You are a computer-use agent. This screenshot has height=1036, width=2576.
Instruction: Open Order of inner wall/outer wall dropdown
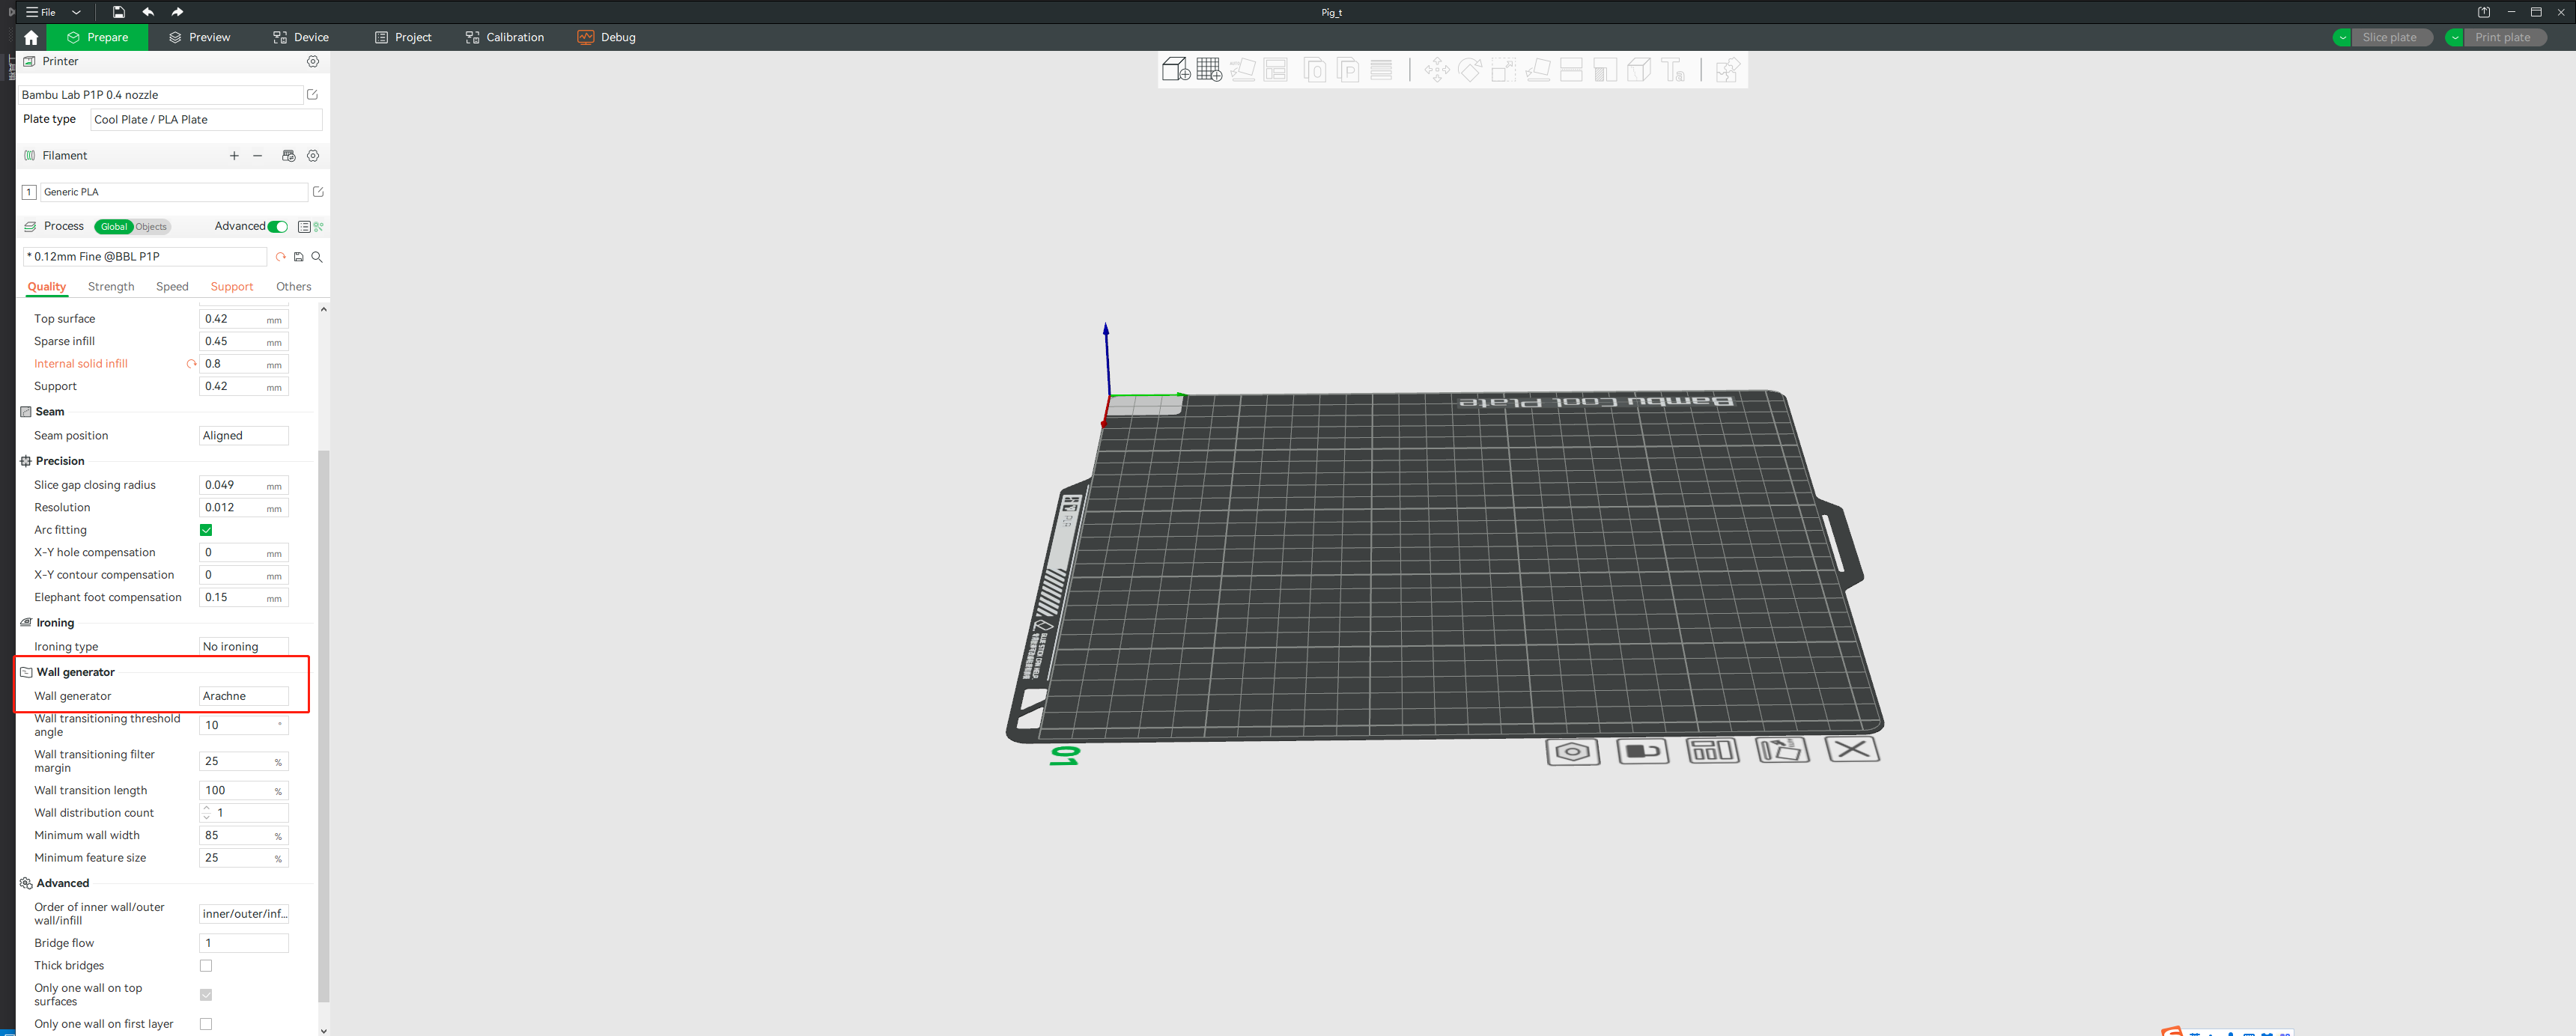(x=244, y=914)
